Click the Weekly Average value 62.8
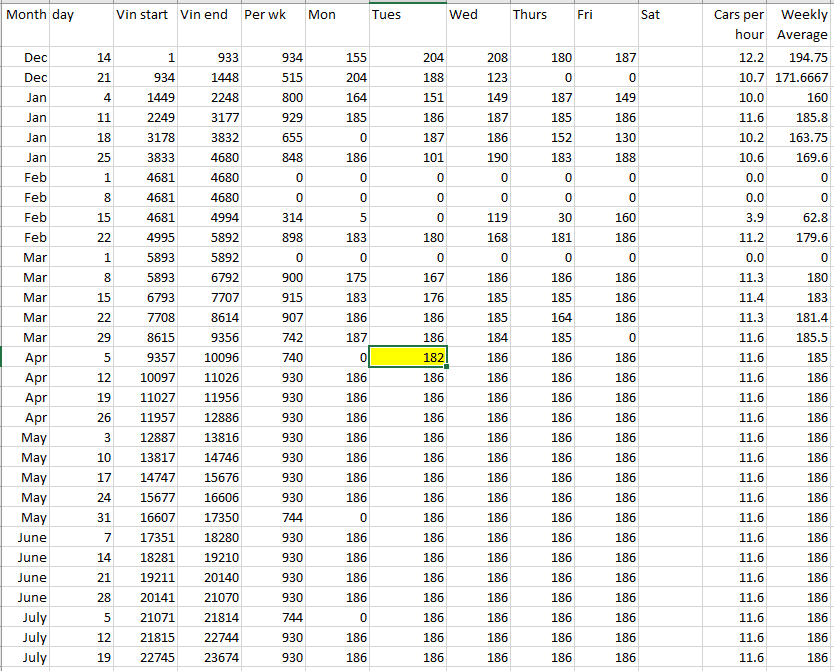 coord(801,218)
